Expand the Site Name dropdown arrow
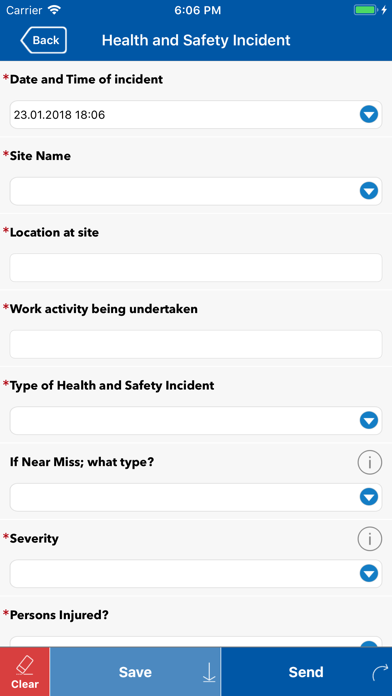392x696 pixels. 368,191
